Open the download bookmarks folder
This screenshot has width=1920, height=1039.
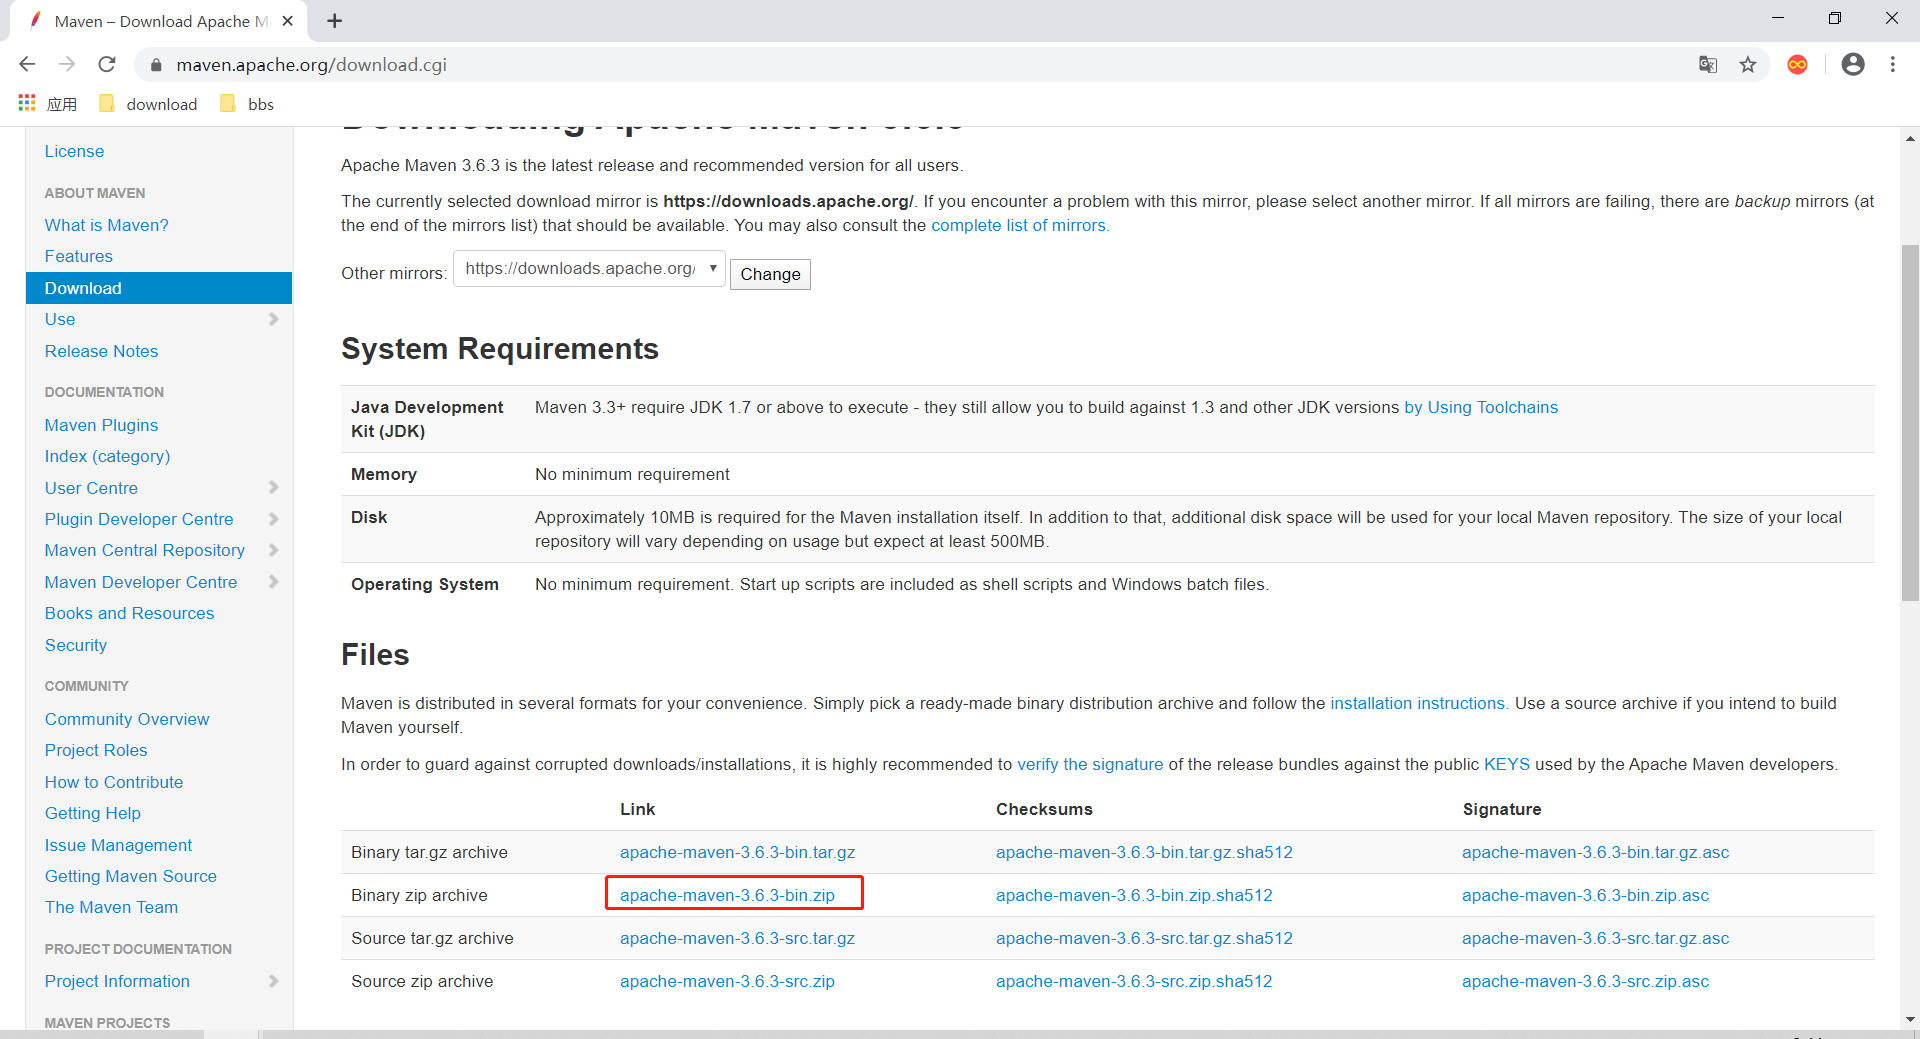[x=148, y=104]
